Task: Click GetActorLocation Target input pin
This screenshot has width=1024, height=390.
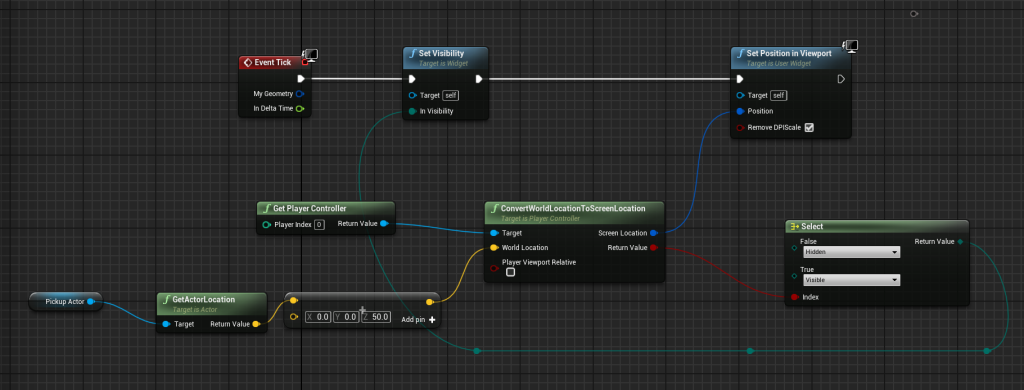Action: coord(166,324)
